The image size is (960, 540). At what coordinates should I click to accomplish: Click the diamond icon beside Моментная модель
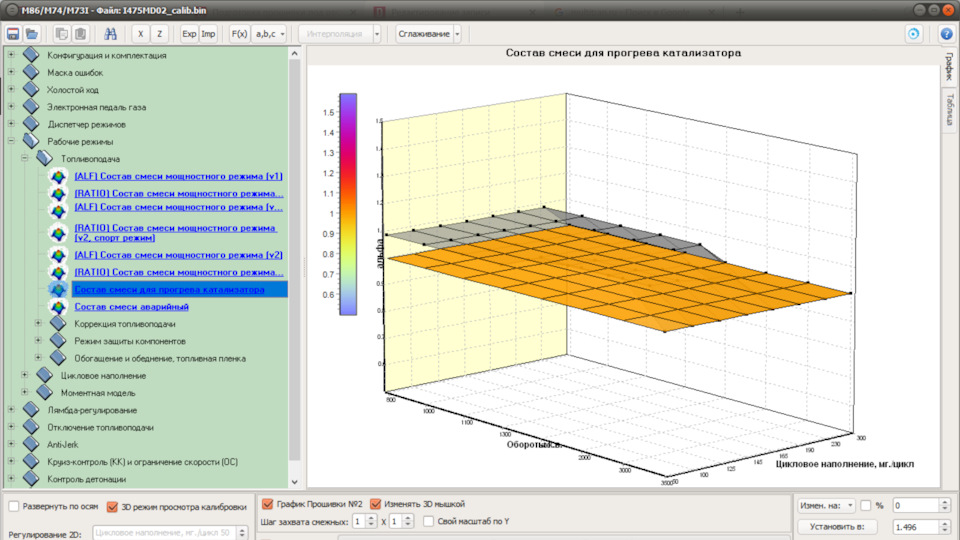tap(45, 392)
